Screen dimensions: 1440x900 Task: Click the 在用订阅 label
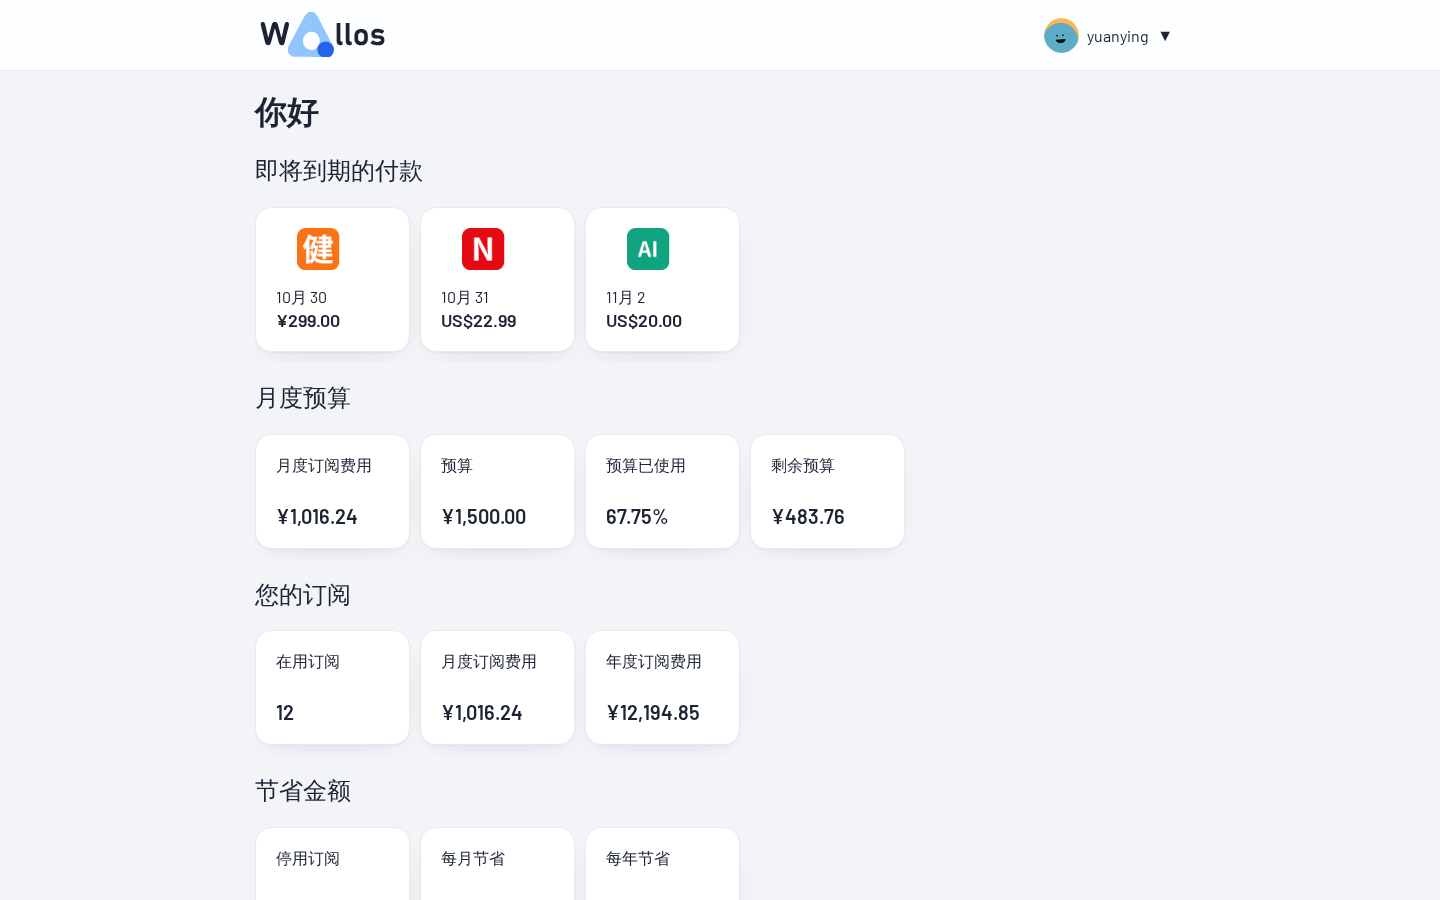tap(308, 662)
